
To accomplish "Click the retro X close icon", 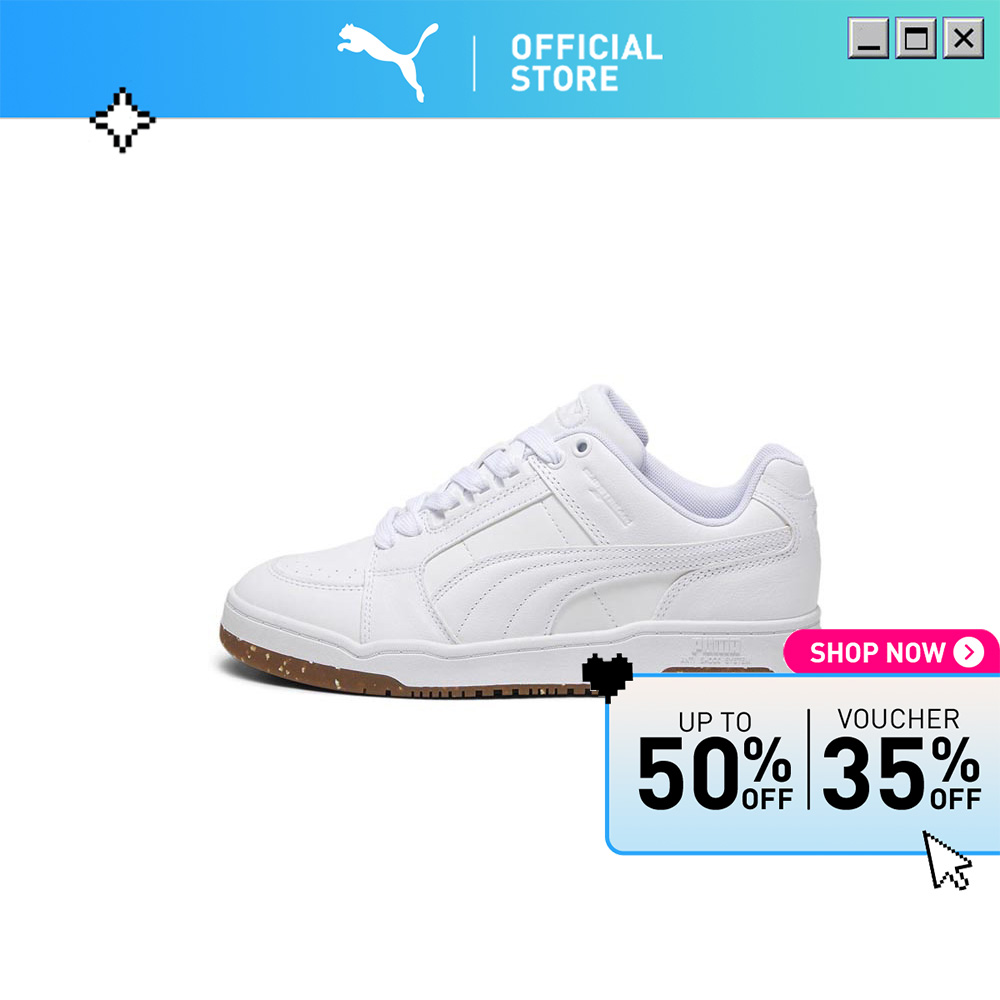I will [x=963, y=38].
